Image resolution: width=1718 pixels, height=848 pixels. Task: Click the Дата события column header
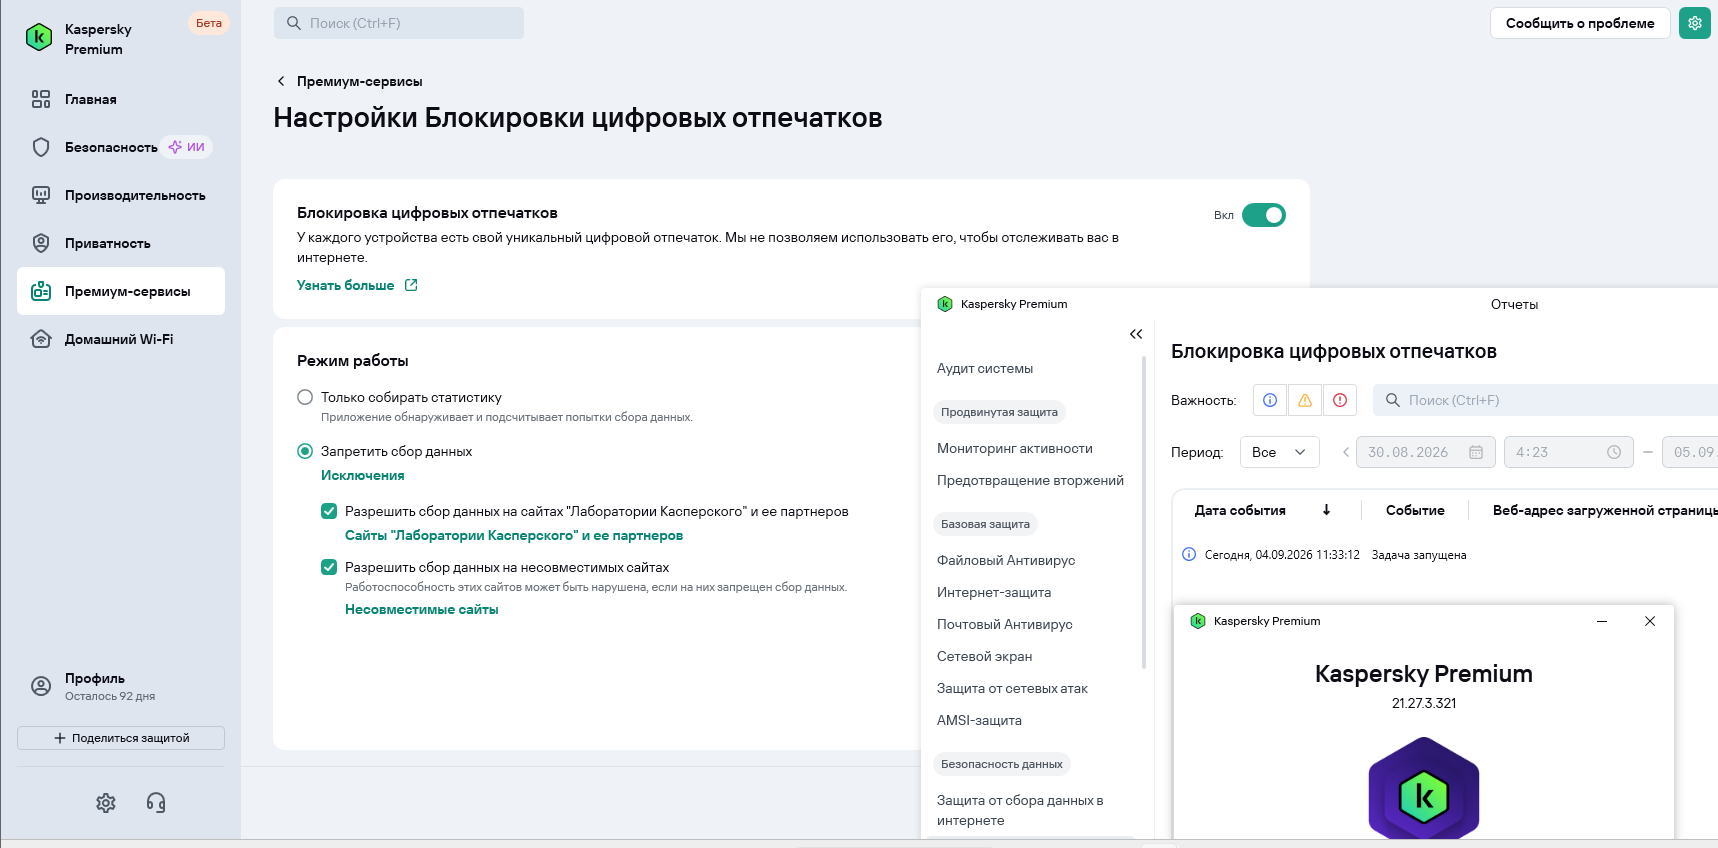point(1240,510)
